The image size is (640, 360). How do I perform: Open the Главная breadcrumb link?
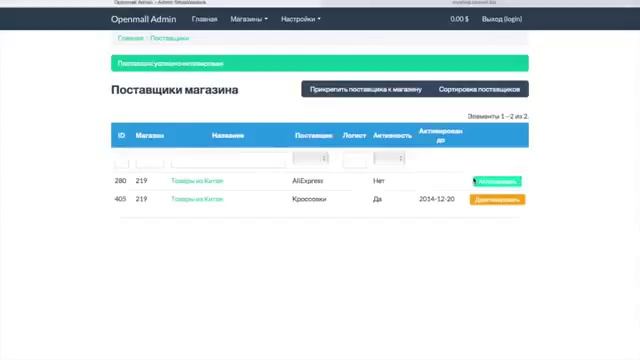[131, 38]
